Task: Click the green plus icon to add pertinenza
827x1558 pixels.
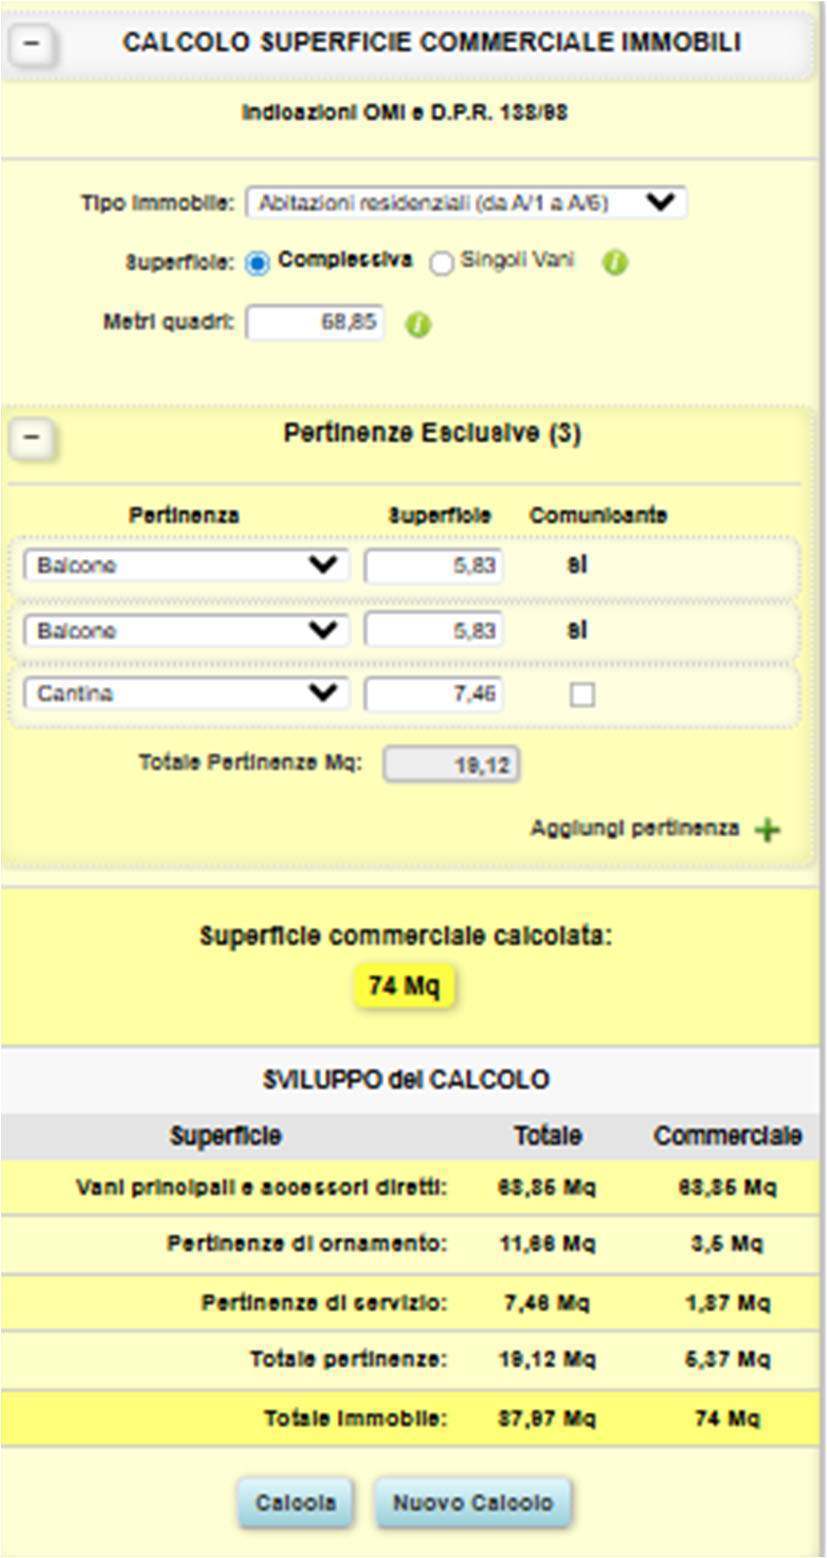Action: 767,830
